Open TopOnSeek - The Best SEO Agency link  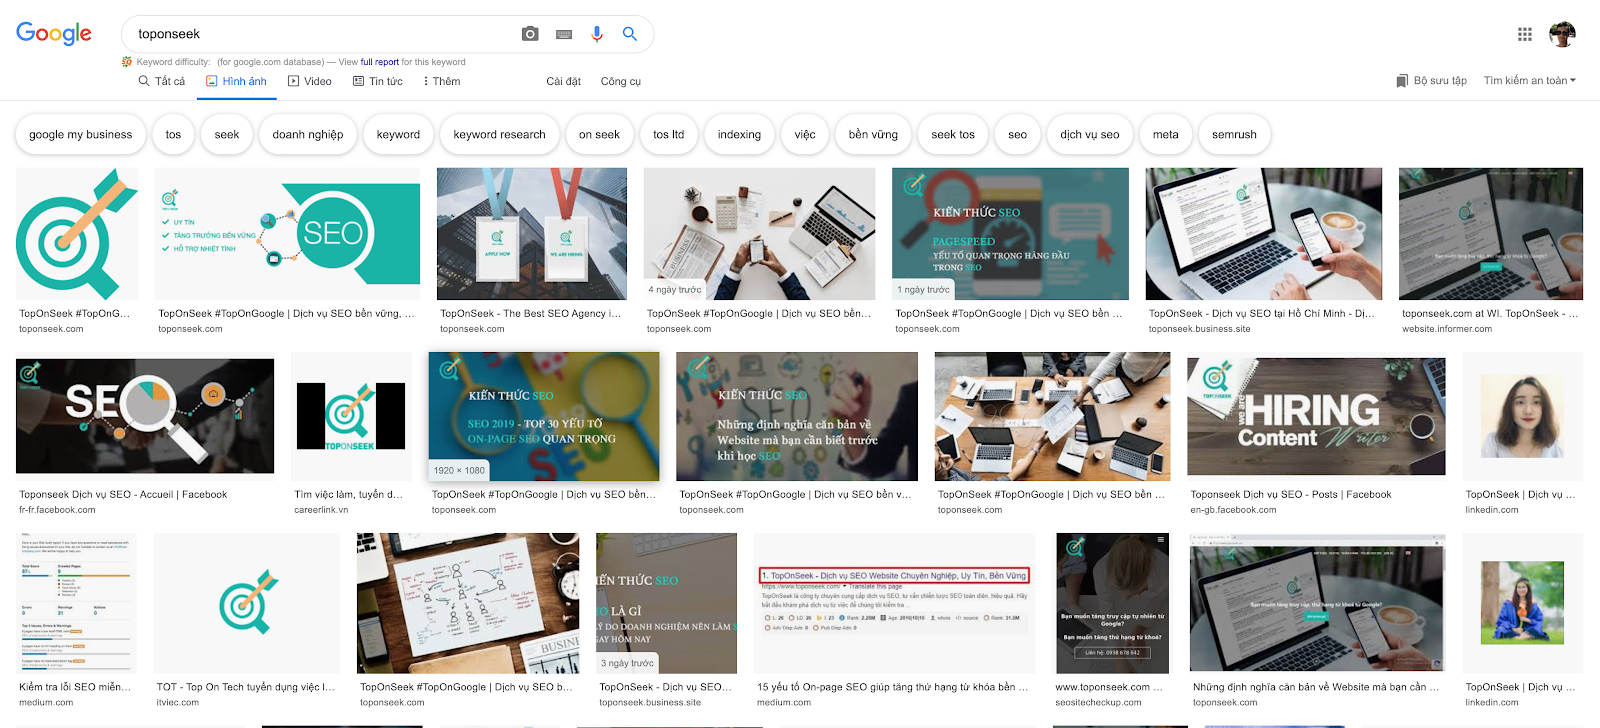[x=531, y=313]
